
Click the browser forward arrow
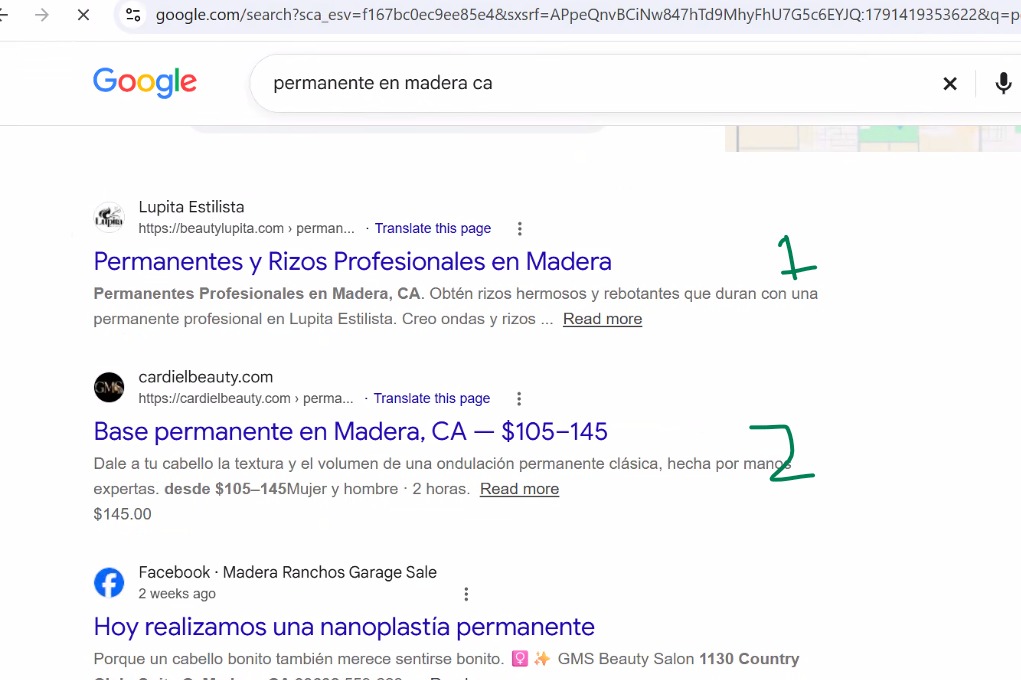tap(42, 14)
